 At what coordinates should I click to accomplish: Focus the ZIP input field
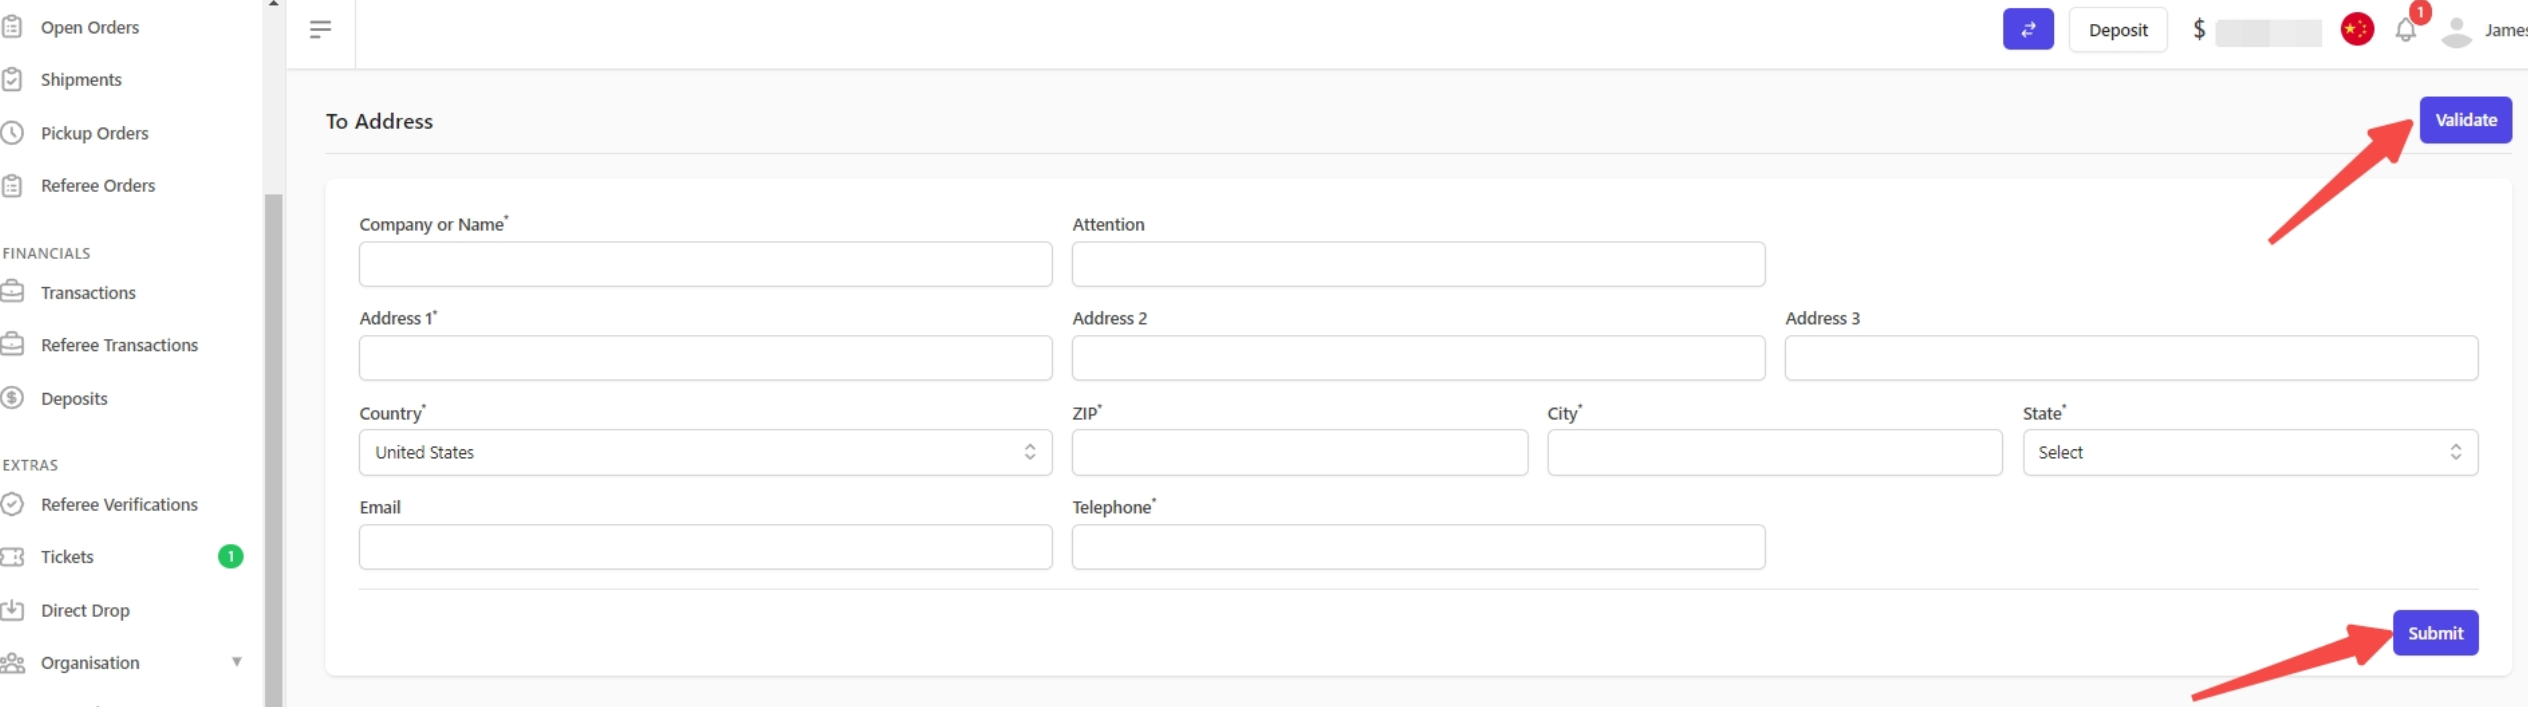coord(1299,452)
